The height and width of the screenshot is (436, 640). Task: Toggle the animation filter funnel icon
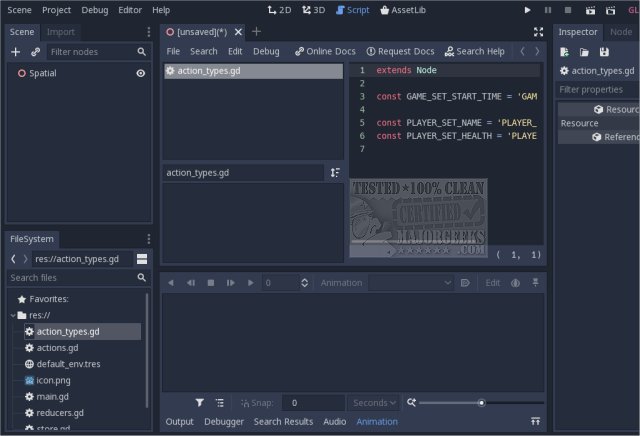pos(200,402)
